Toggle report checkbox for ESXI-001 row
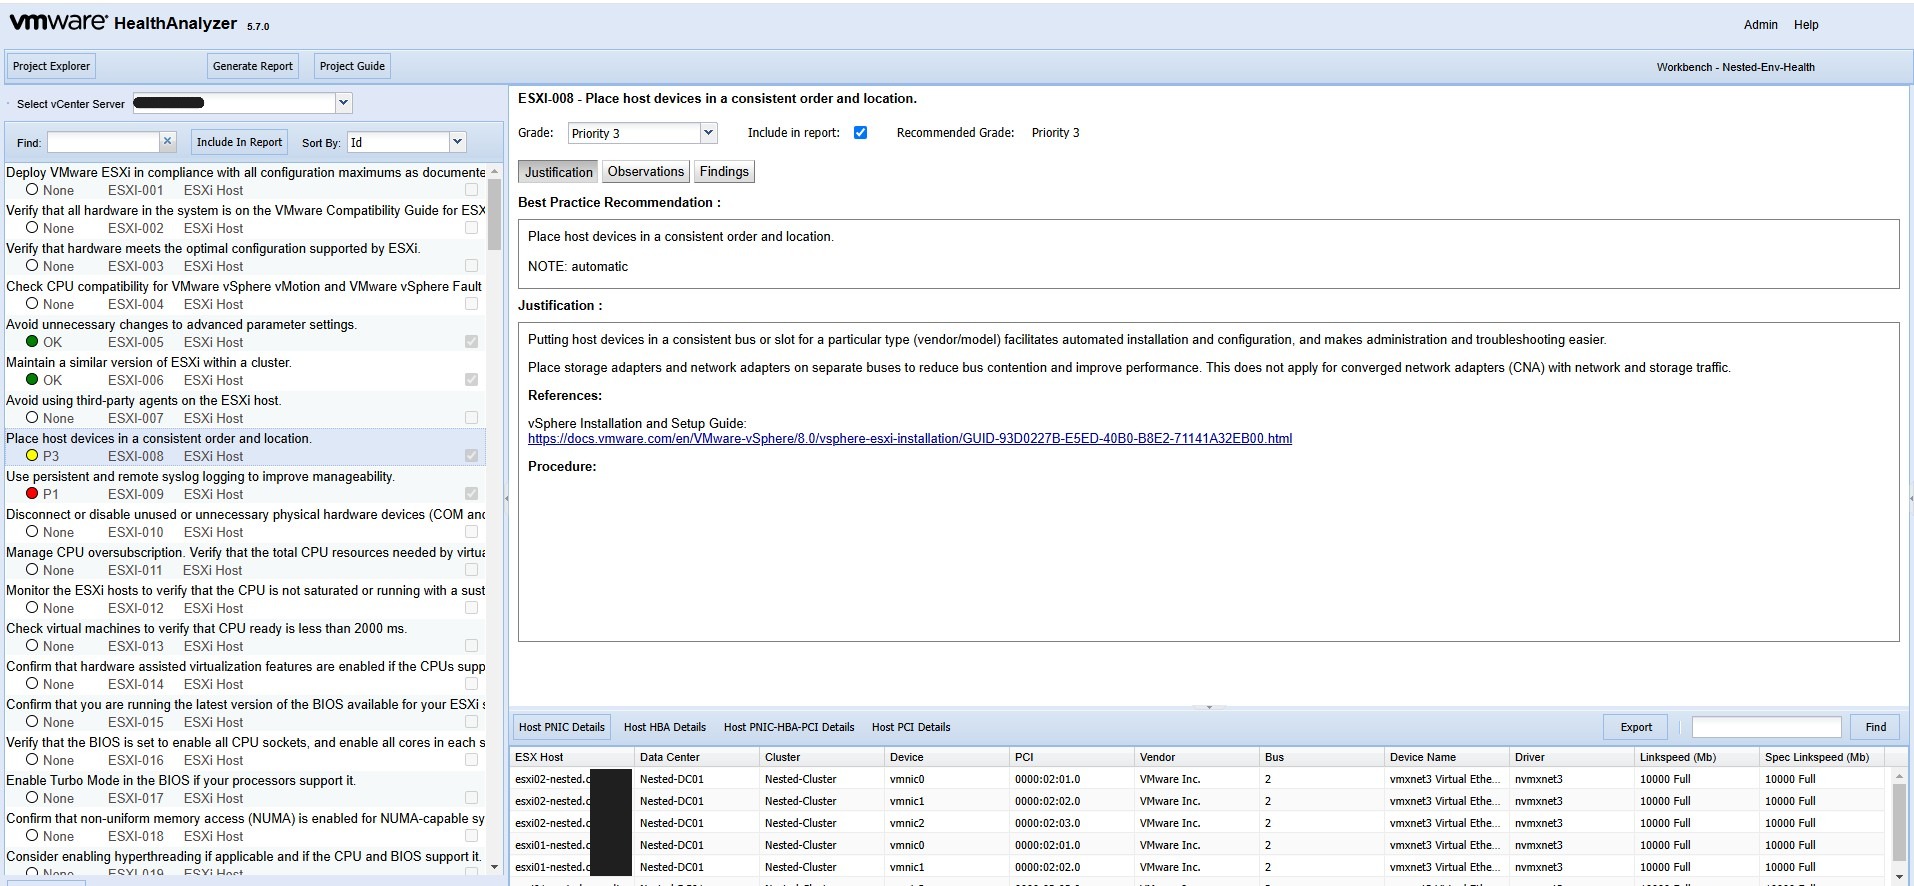This screenshot has height=886, width=1914. [471, 190]
